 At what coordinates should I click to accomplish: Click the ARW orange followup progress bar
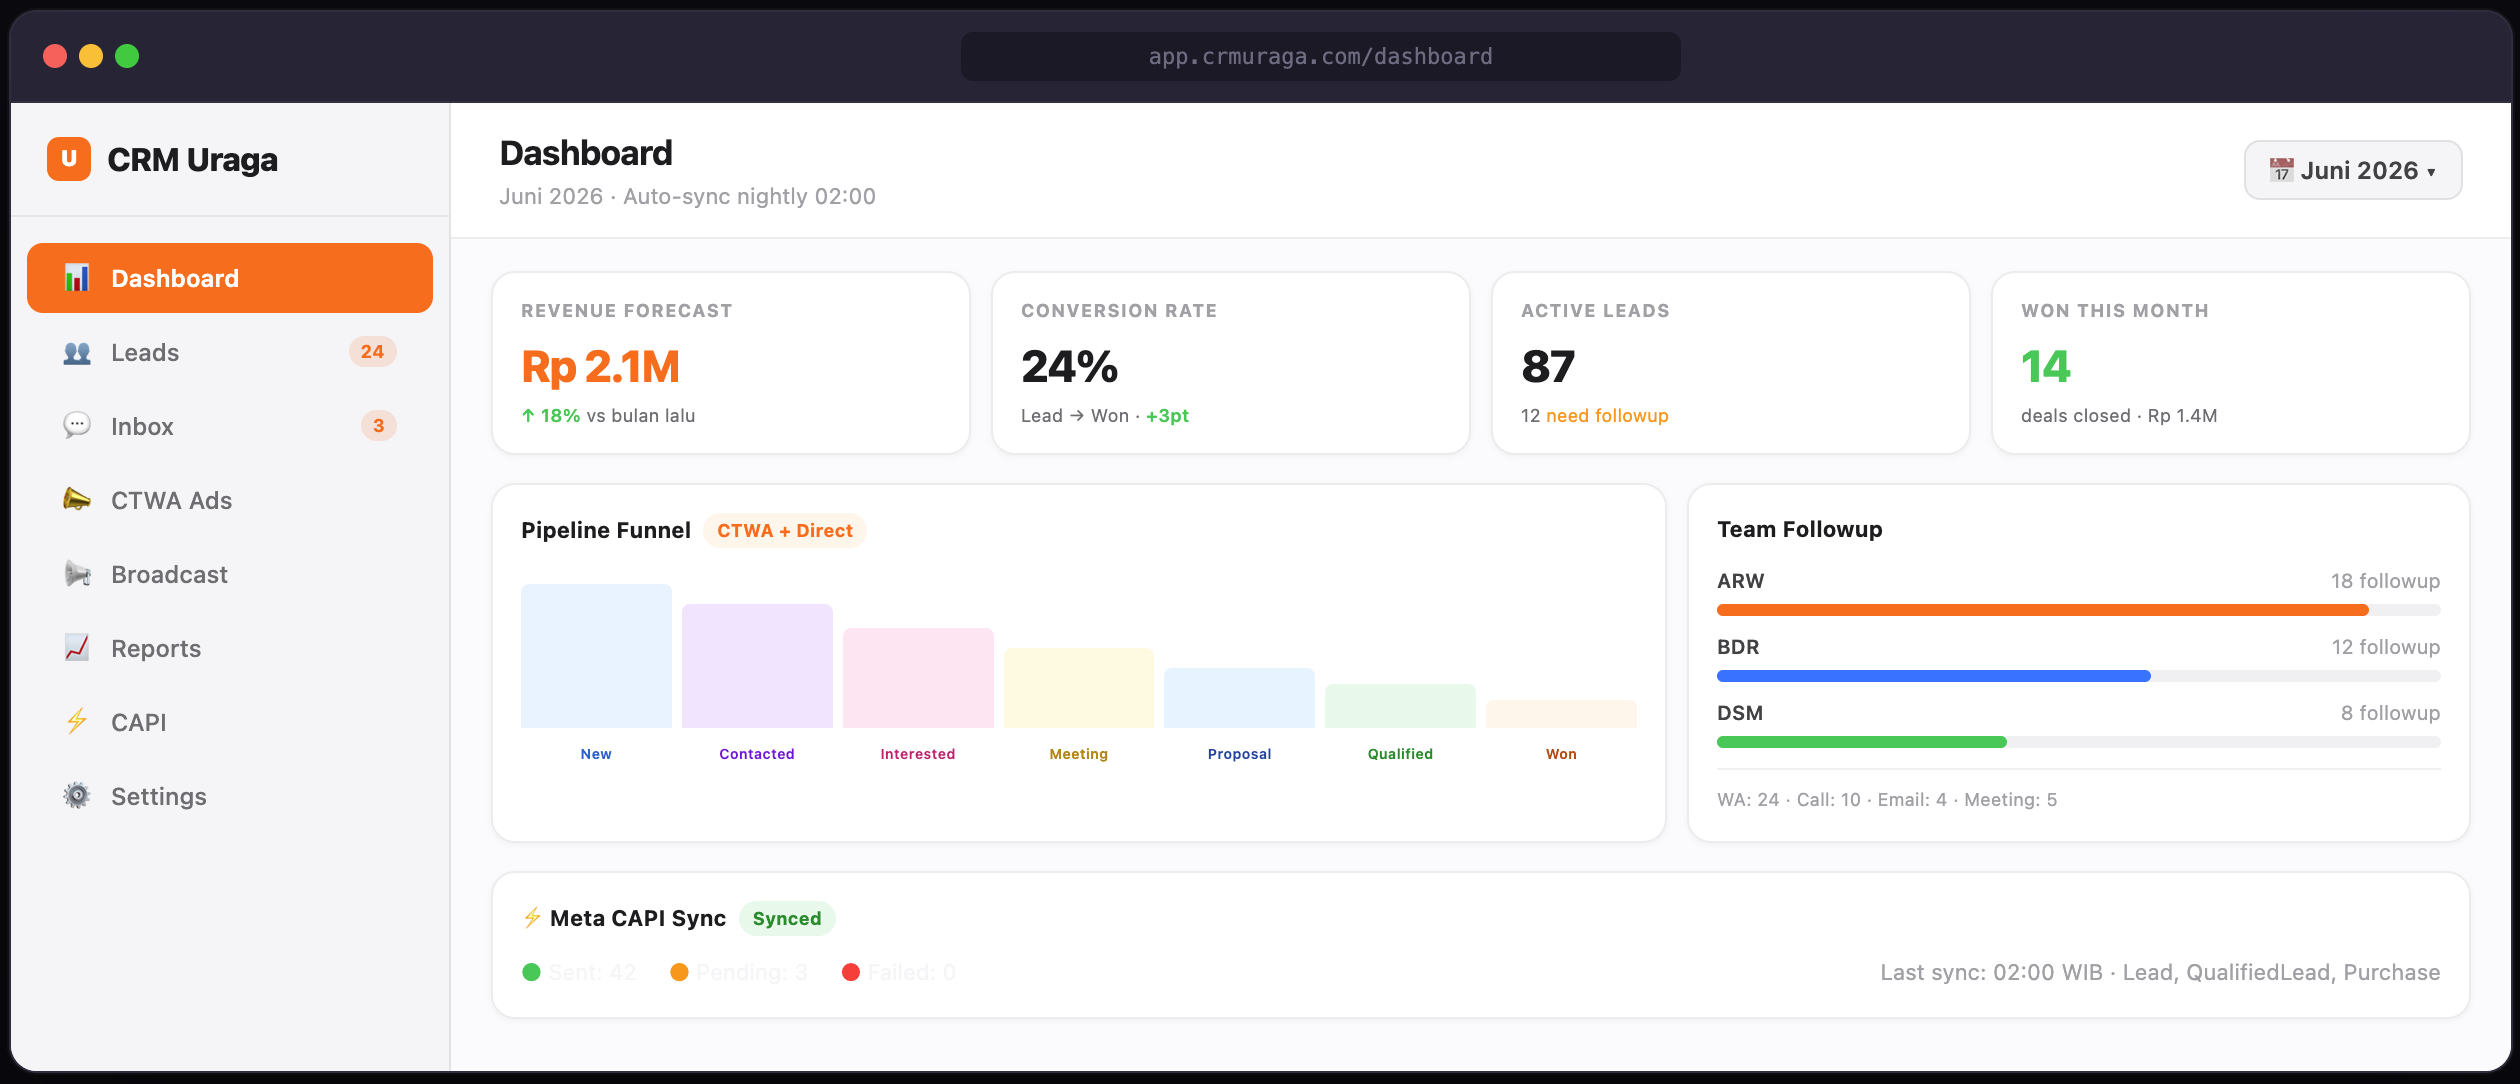2043,610
